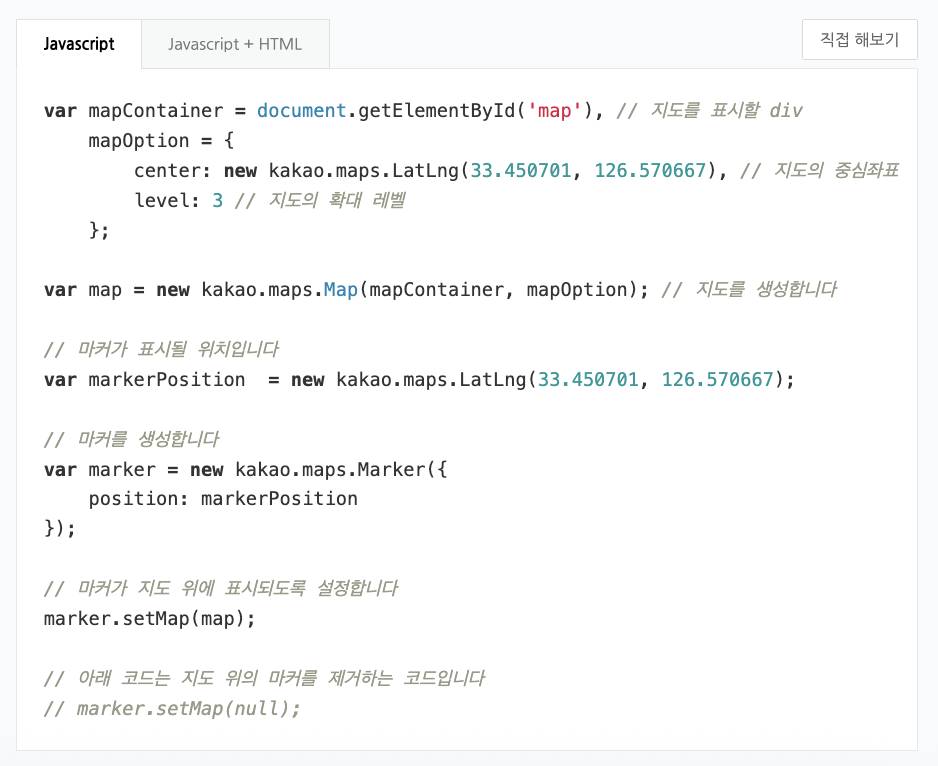Click the closing }); of Marker call
This screenshot has height=766, width=938.
coord(60,529)
